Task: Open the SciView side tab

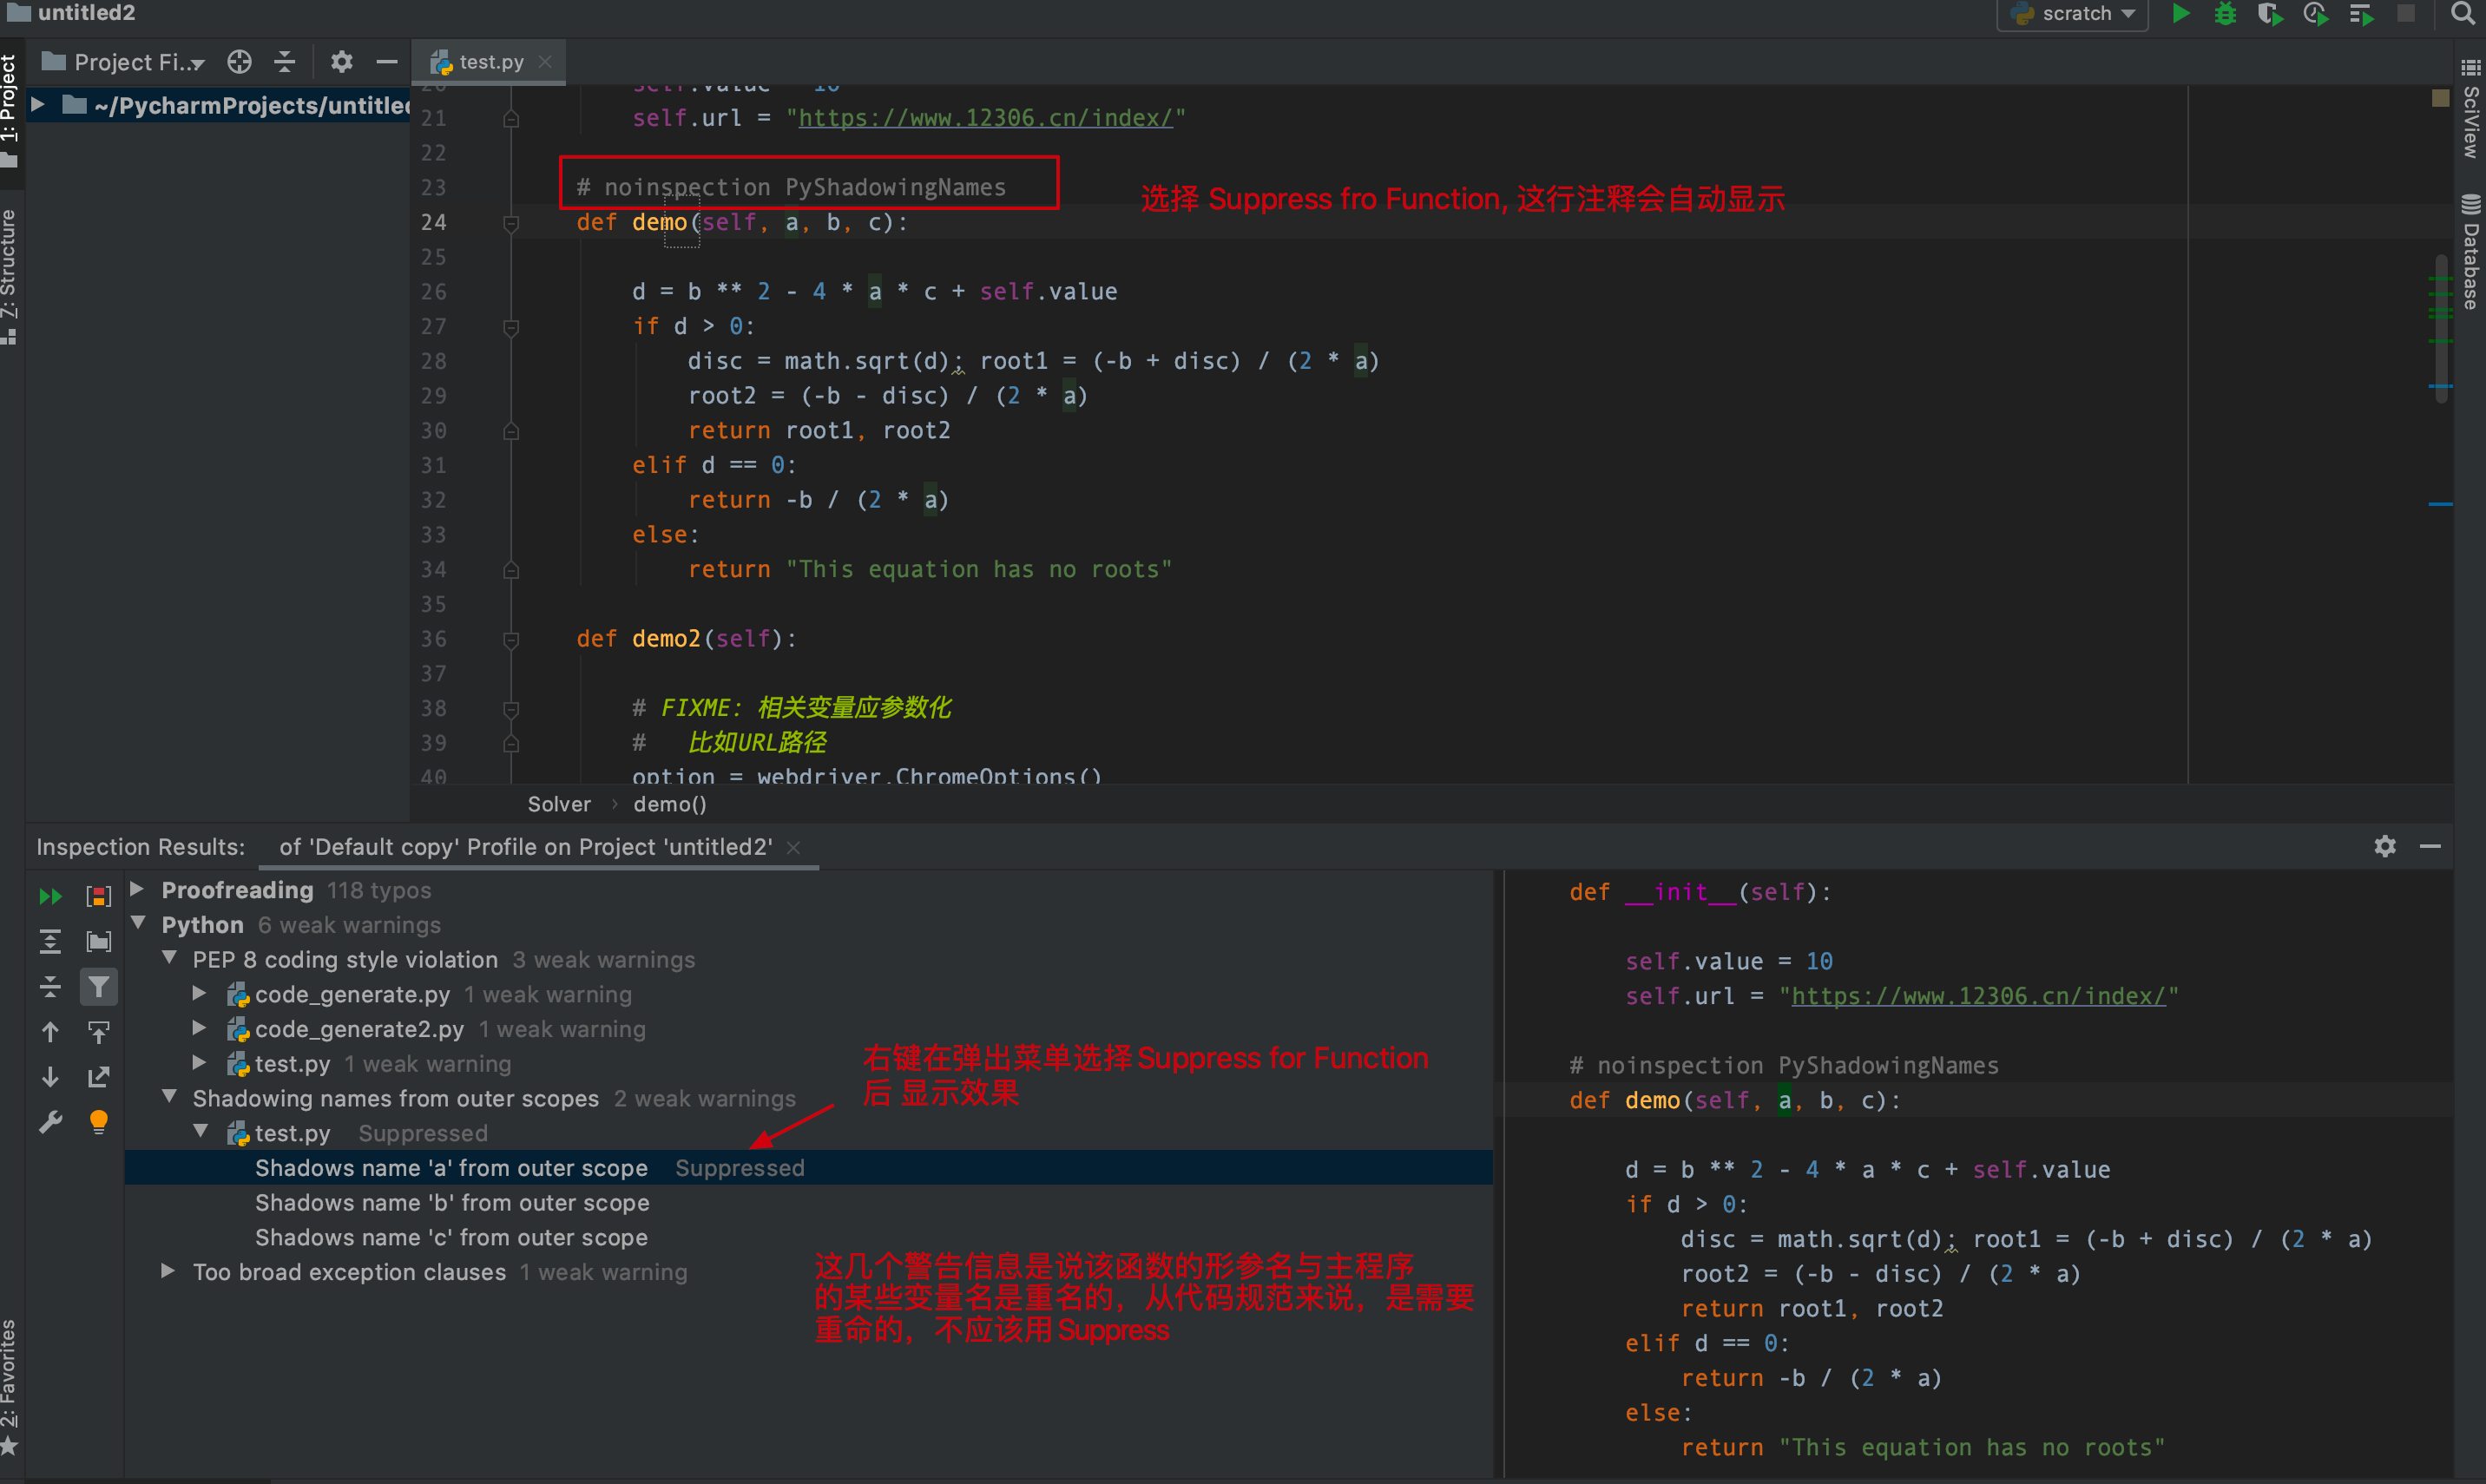Action: [2471, 110]
